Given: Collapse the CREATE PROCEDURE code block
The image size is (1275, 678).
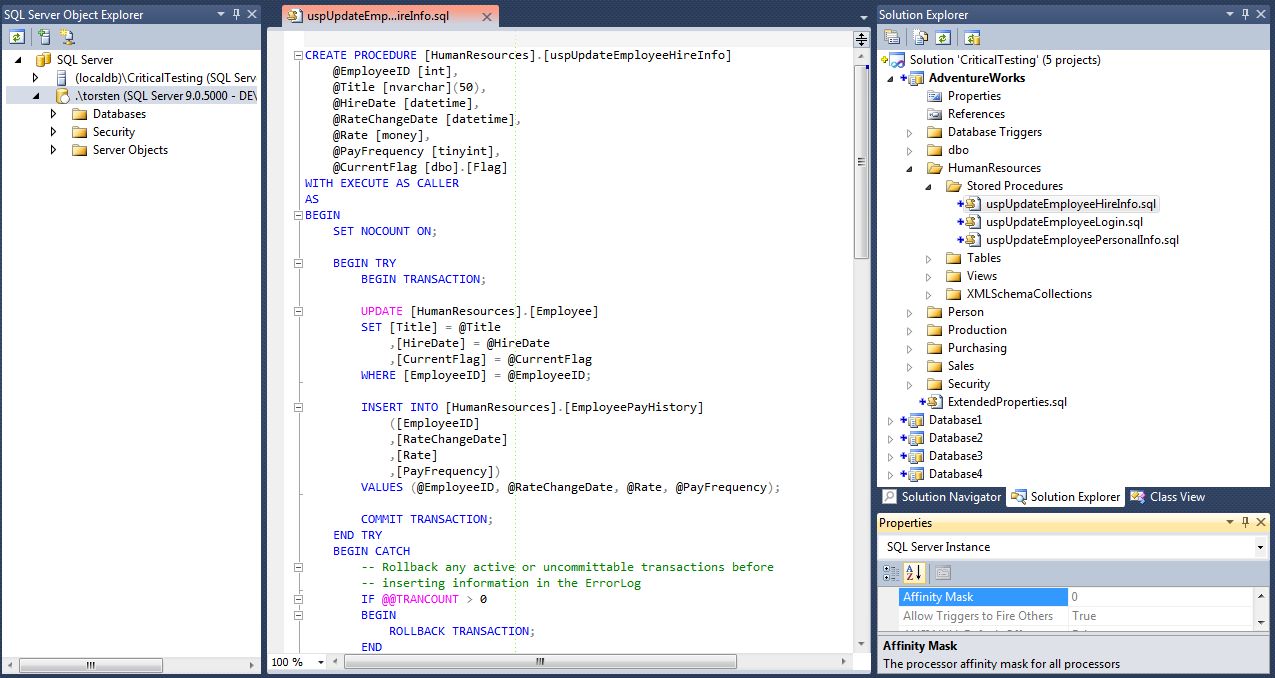Looking at the screenshot, I should [298, 55].
